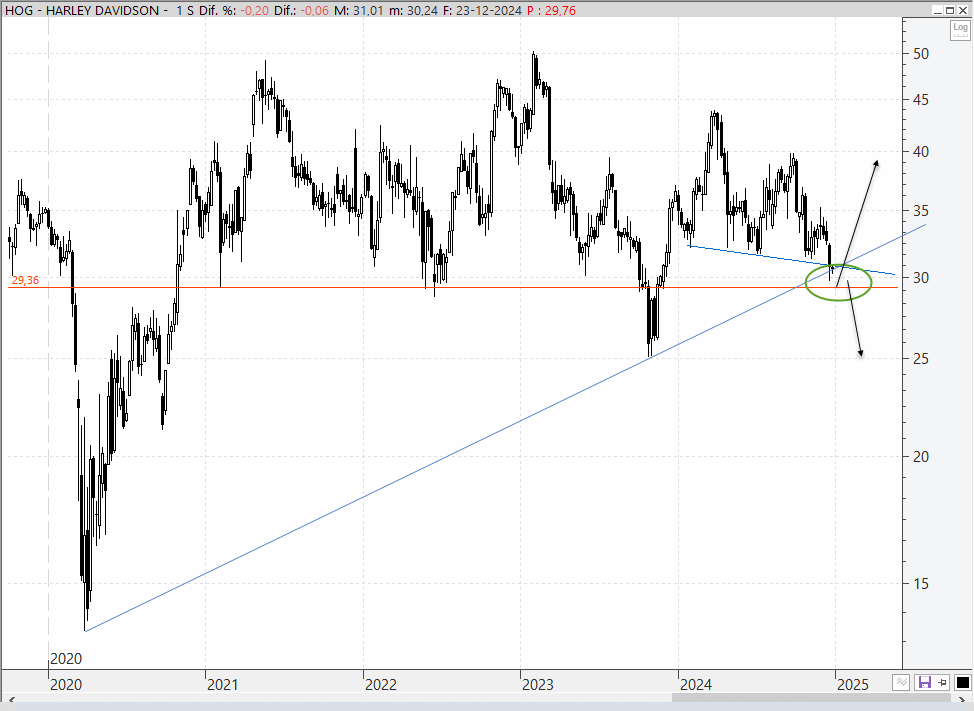Click the 'F: 23-12-2024' date
The image size is (974, 711).
[x=482, y=11]
